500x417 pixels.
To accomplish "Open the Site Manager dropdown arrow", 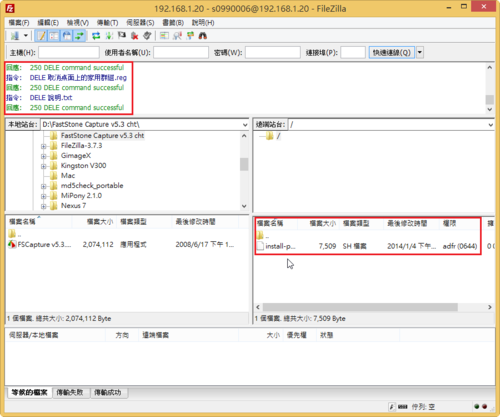I will pyautogui.click(x=26, y=36).
